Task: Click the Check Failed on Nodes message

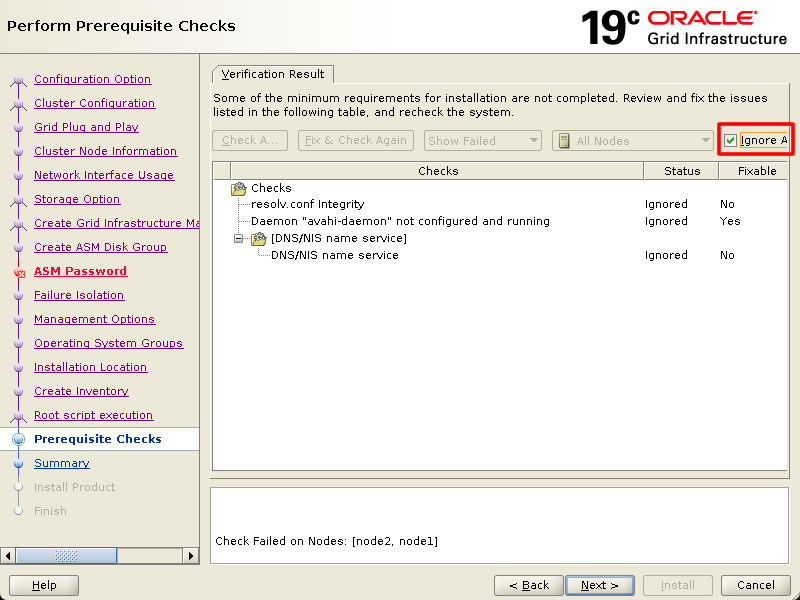Action: (x=327, y=541)
